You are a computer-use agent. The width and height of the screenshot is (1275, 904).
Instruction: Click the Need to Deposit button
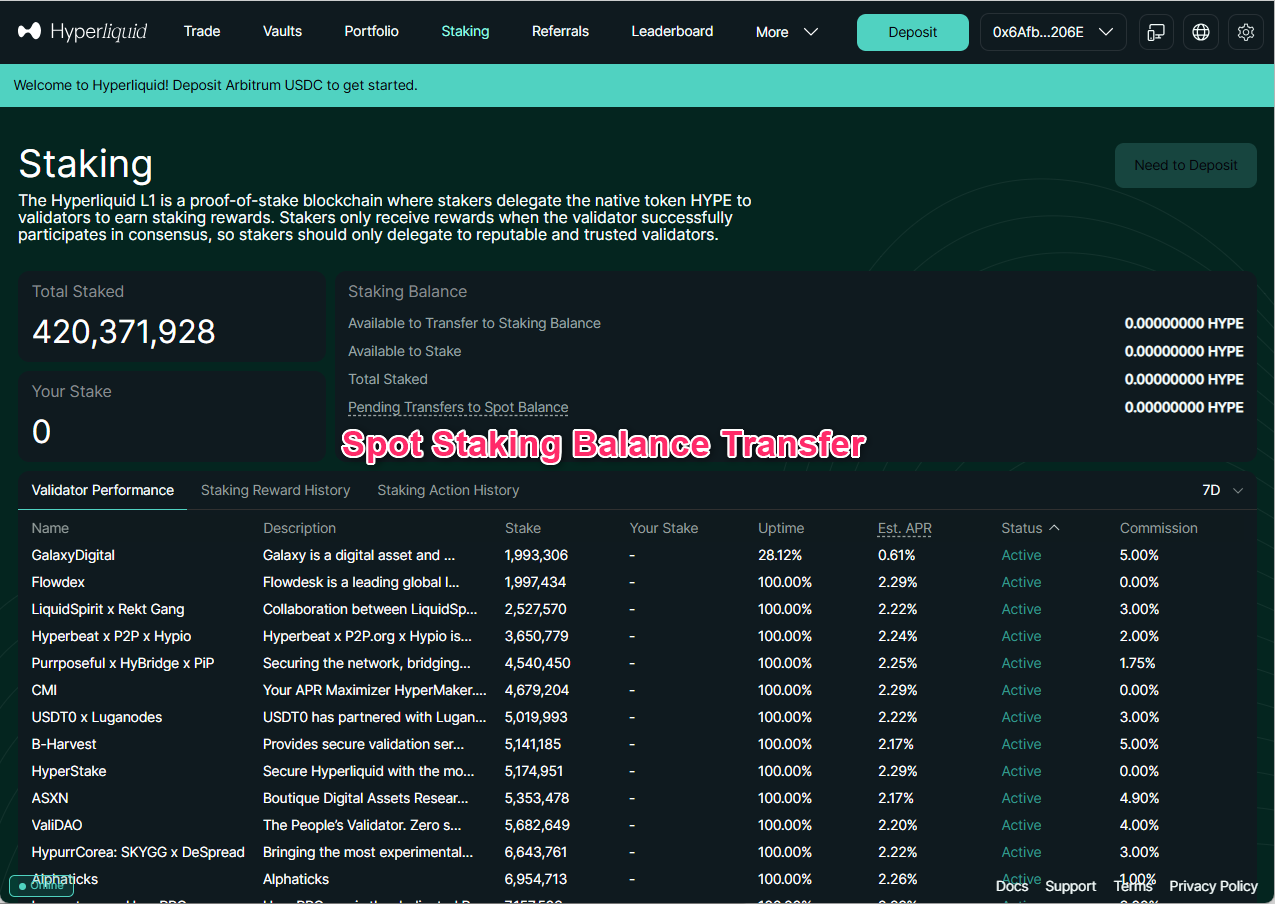click(1185, 166)
